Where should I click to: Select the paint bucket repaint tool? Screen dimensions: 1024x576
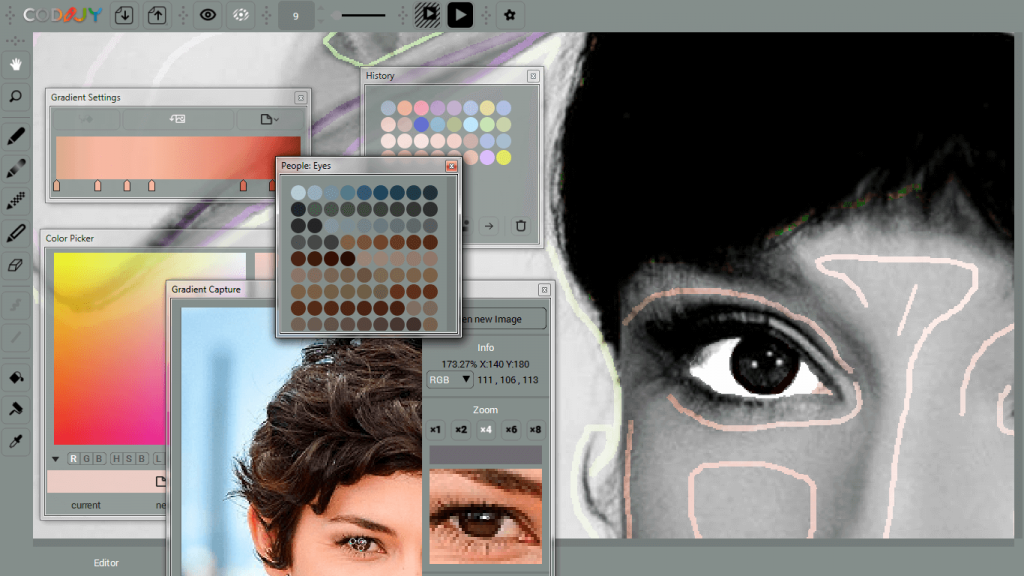[x=16, y=377]
